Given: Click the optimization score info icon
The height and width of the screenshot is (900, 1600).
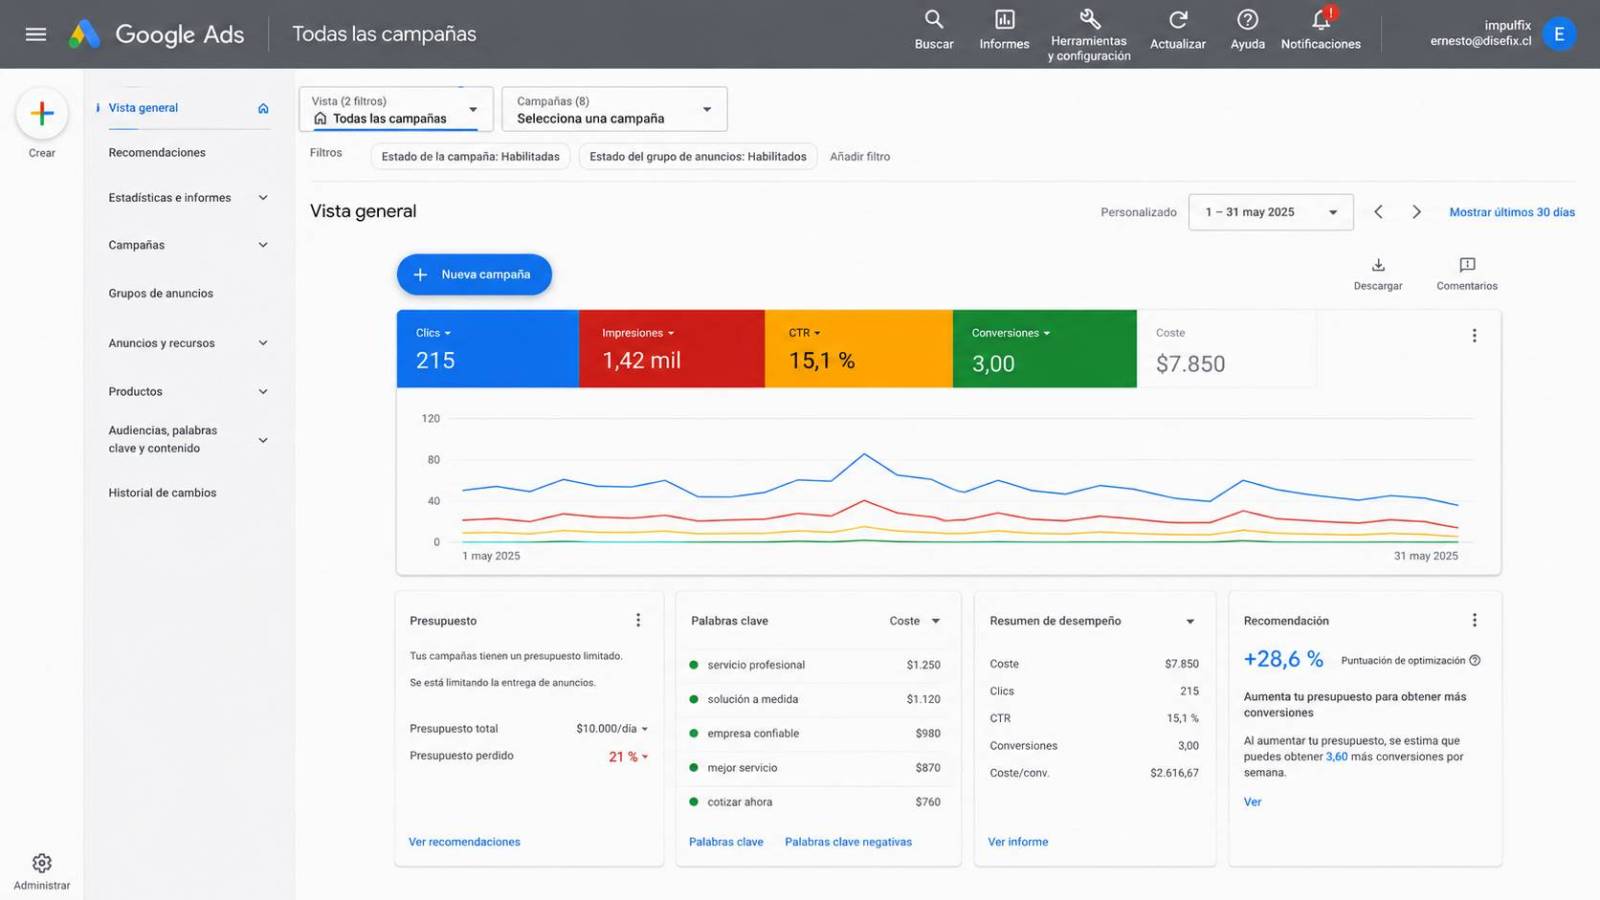Looking at the screenshot, I should 1475,660.
